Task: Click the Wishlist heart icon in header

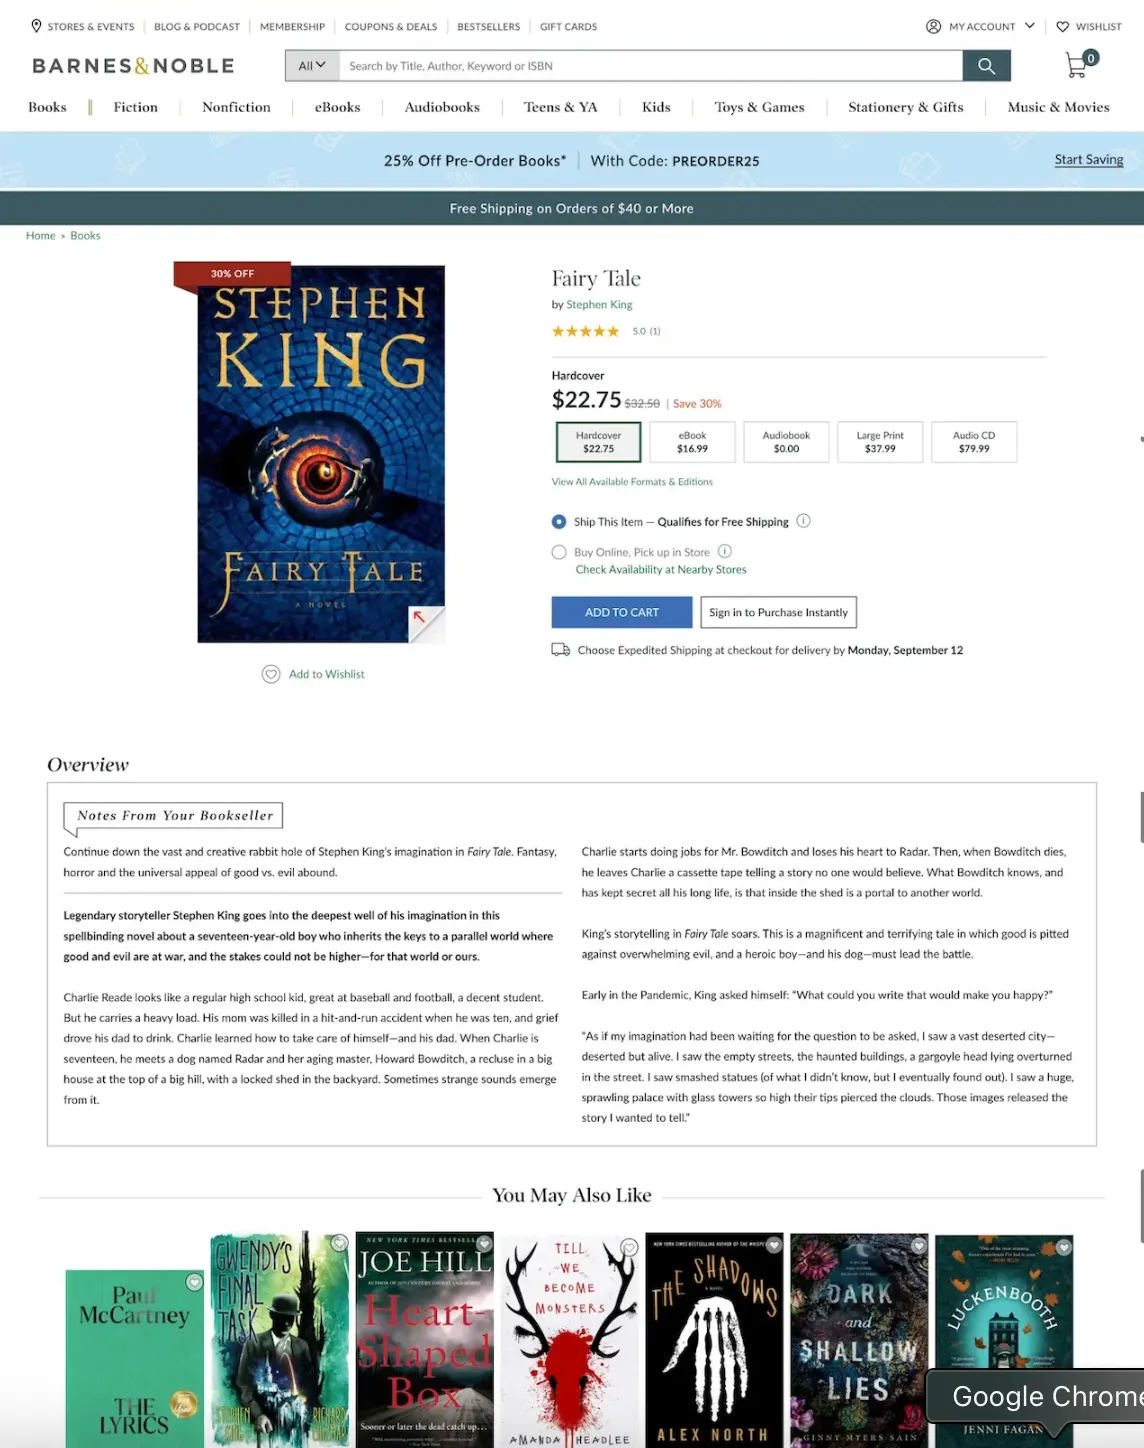Action: [x=1062, y=27]
